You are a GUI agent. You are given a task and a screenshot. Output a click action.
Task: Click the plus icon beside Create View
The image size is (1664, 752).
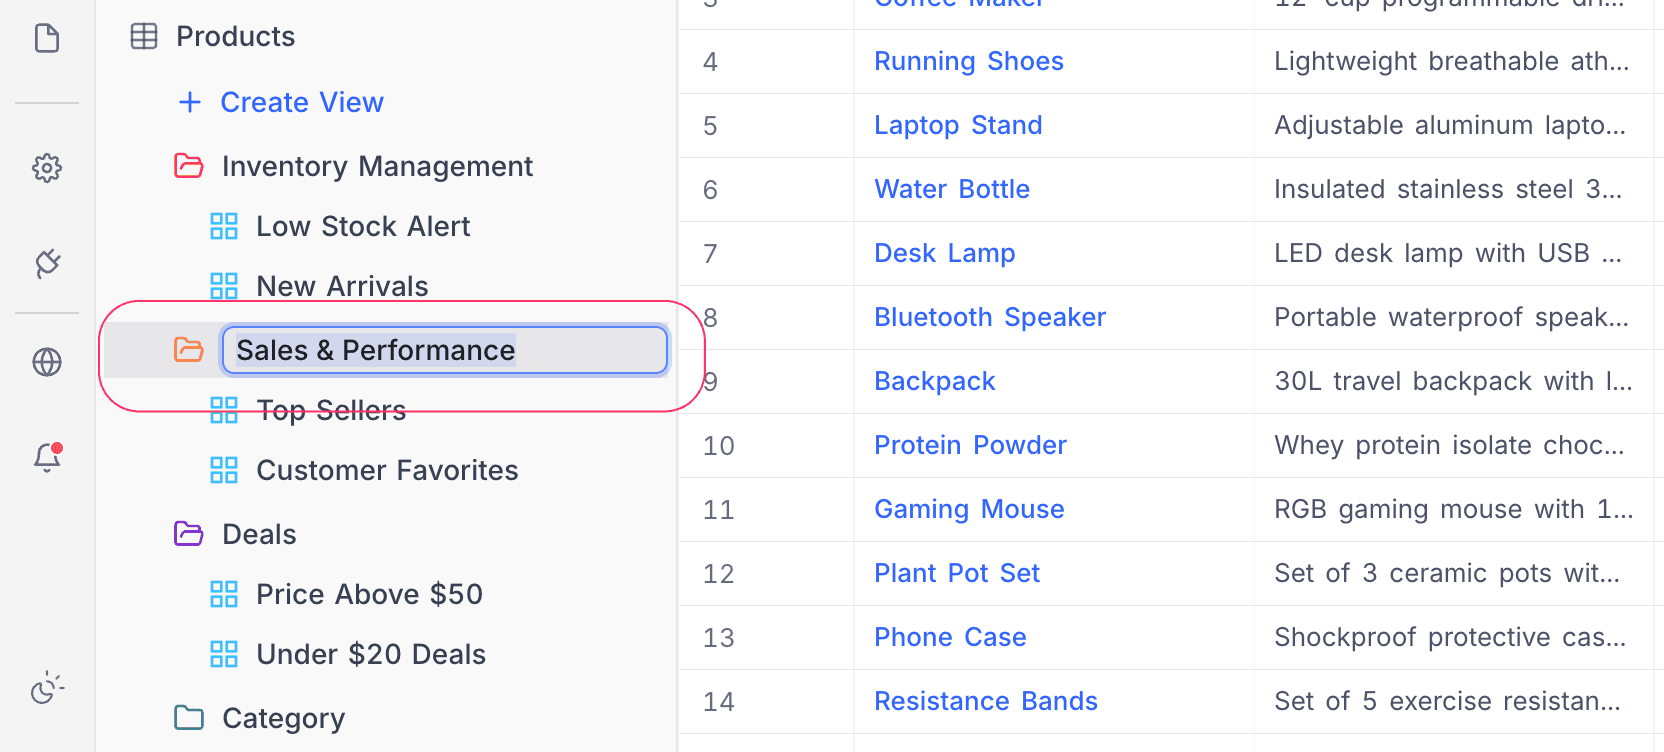pyautogui.click(x=190, y=102)
